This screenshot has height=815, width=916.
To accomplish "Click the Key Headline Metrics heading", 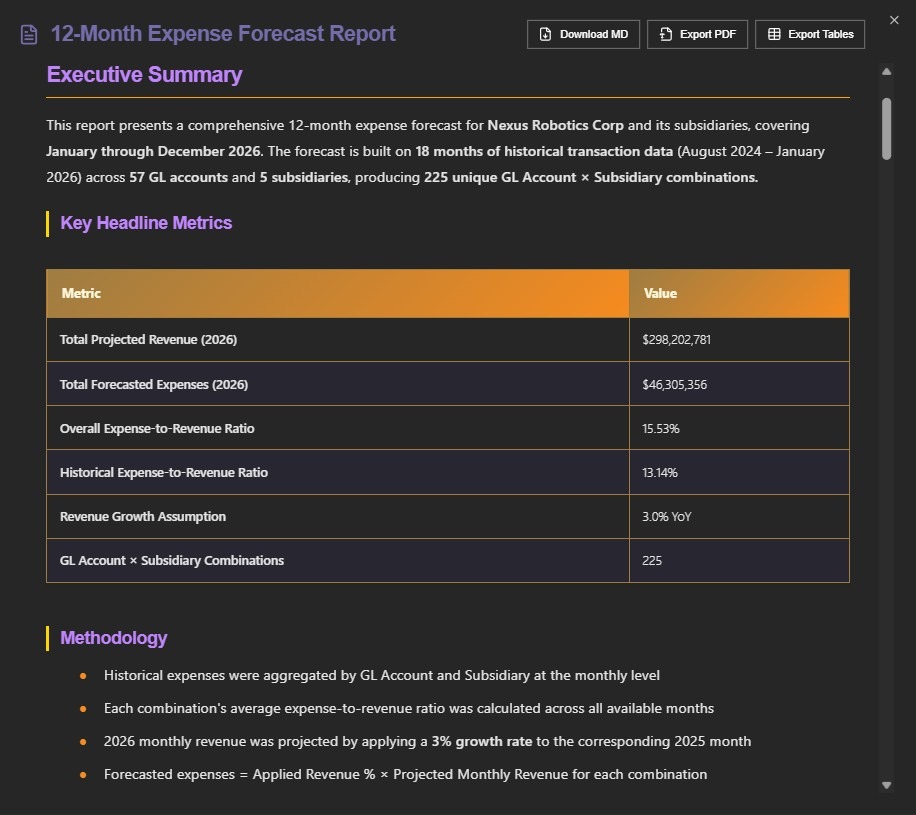I will pos(146,223).
